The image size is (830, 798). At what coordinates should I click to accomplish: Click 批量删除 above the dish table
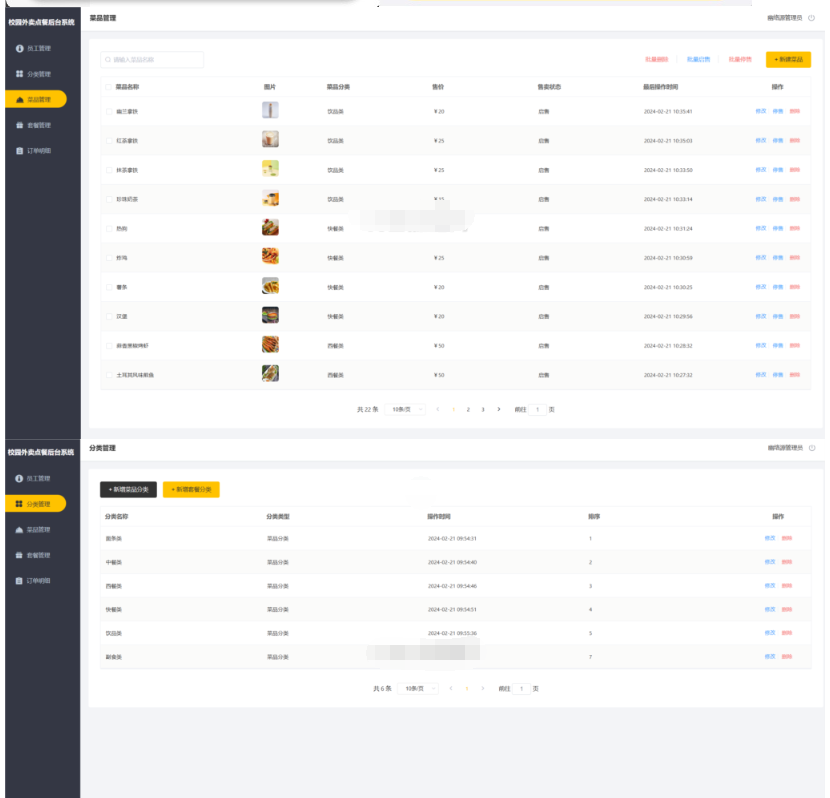(656, 60)
